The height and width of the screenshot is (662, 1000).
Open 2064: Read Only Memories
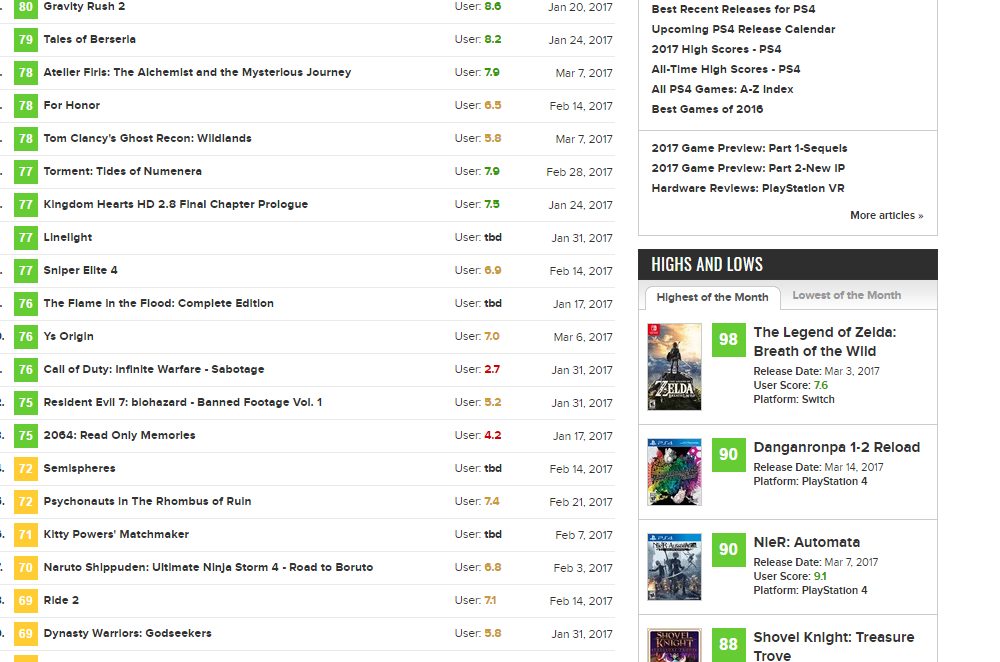click(x=119, y=435)
